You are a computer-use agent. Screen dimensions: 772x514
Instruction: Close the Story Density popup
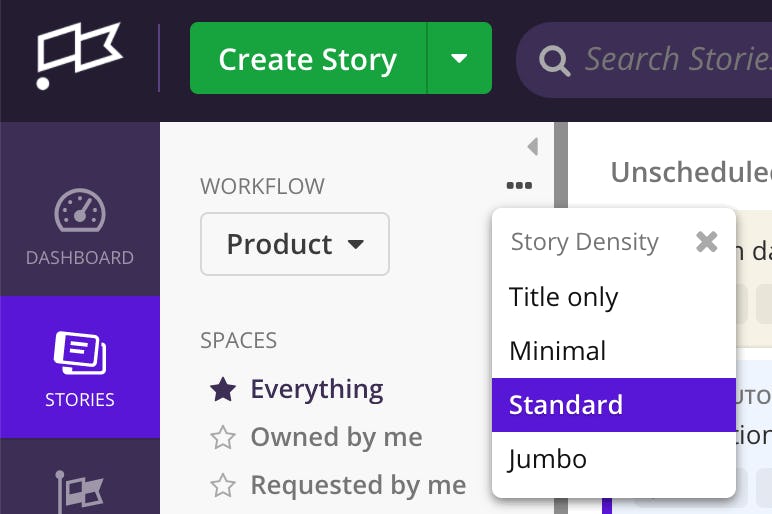click(x=707, y=242)
